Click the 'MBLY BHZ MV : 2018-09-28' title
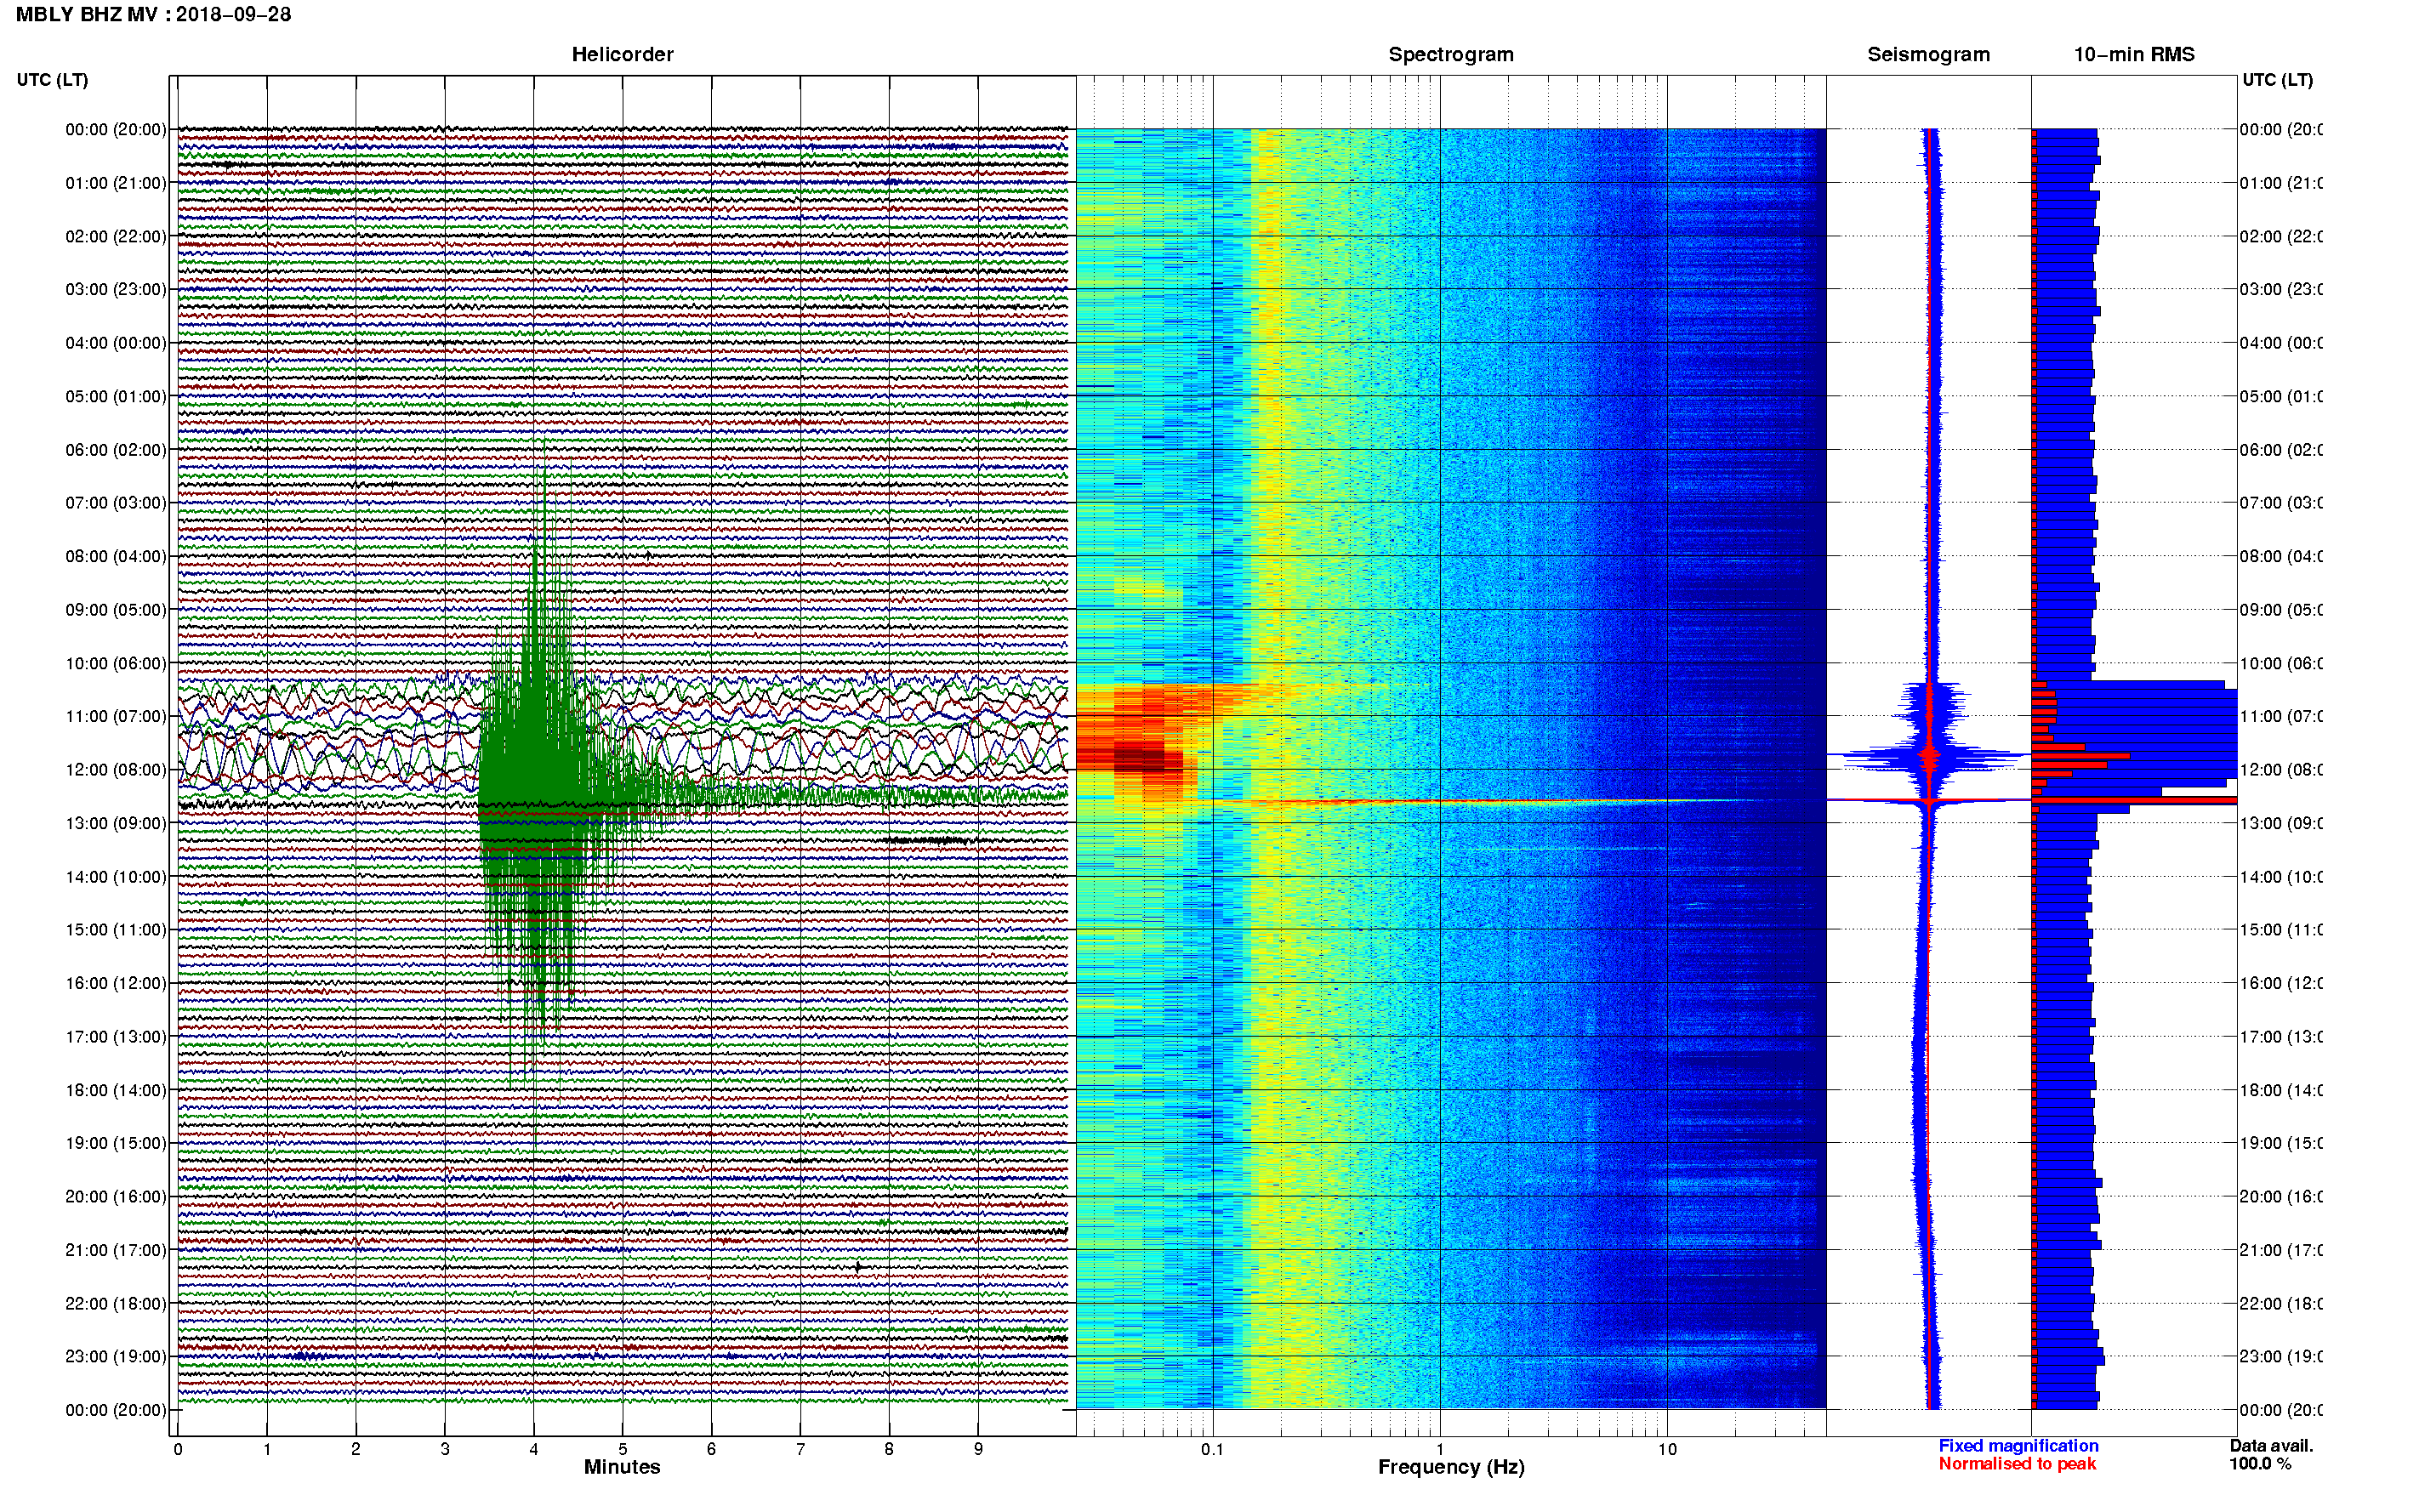 click(x=153, y=14)
